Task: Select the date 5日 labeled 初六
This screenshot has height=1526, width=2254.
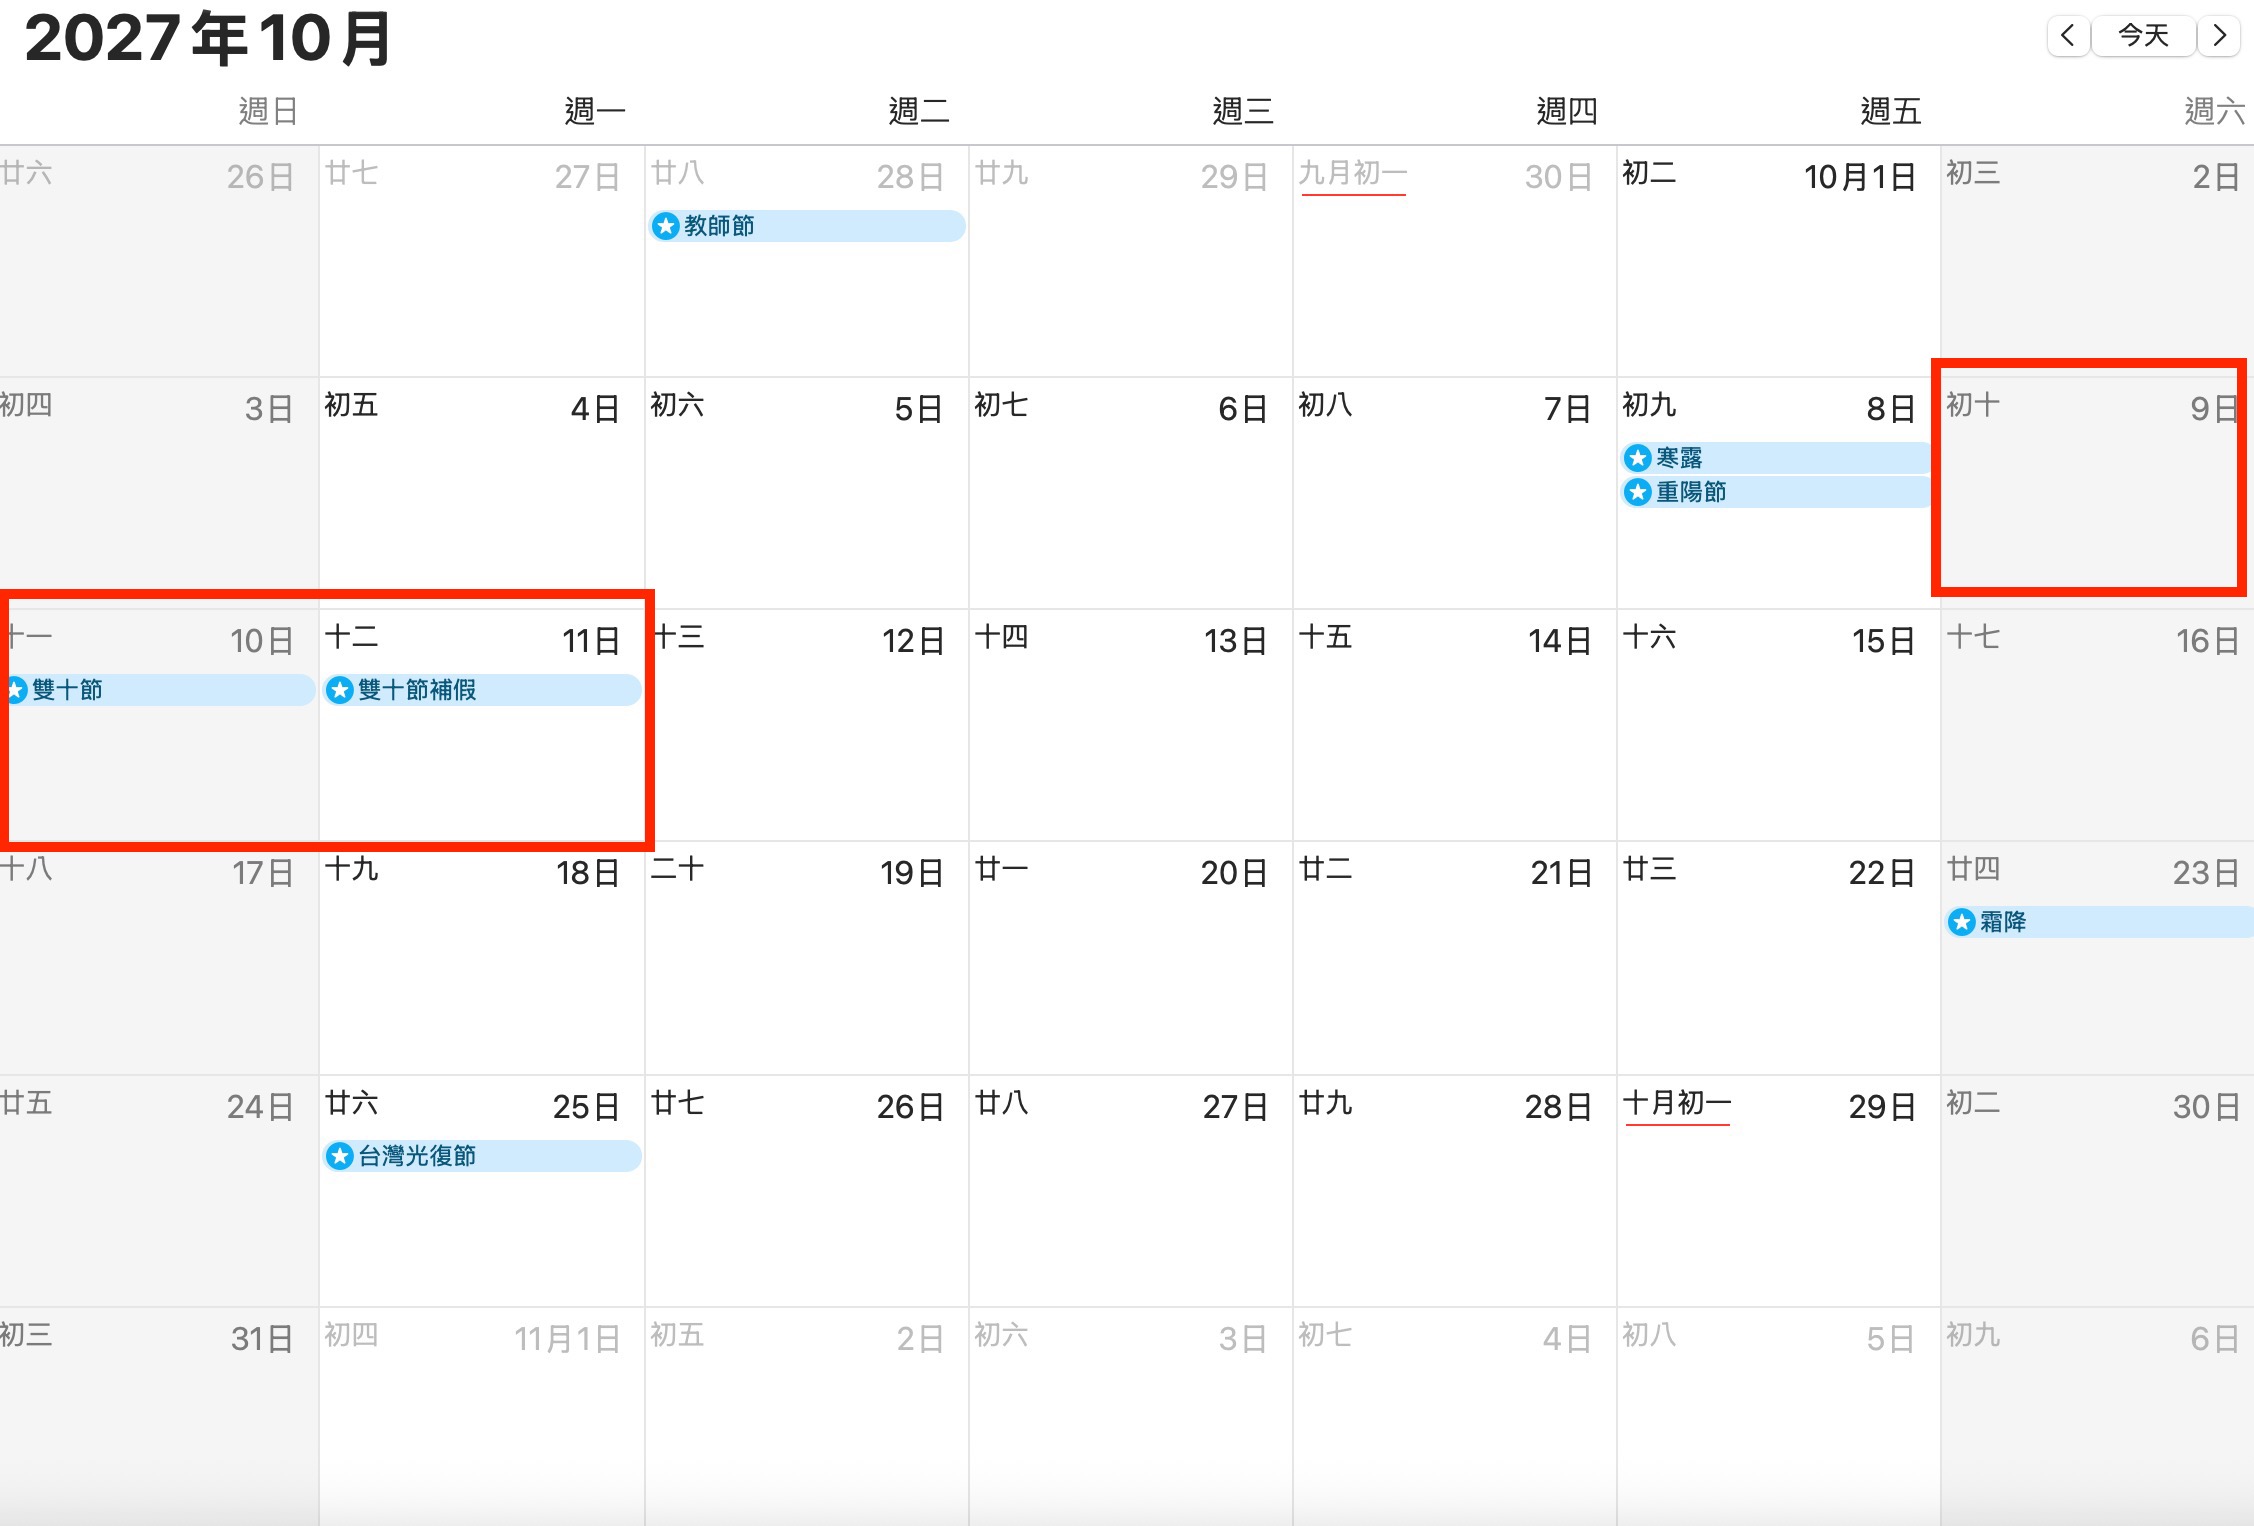Action: pos(919,409)
